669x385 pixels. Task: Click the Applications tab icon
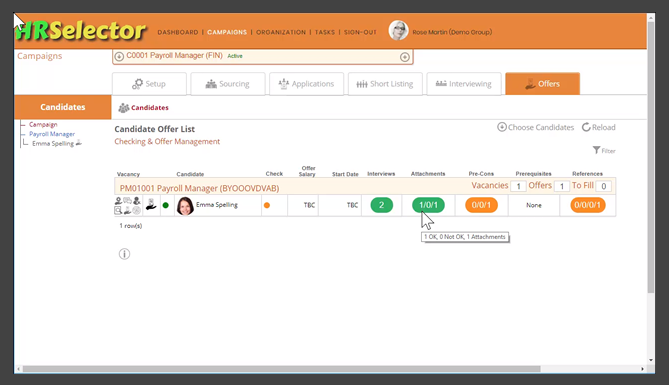[x=284, y=84]
